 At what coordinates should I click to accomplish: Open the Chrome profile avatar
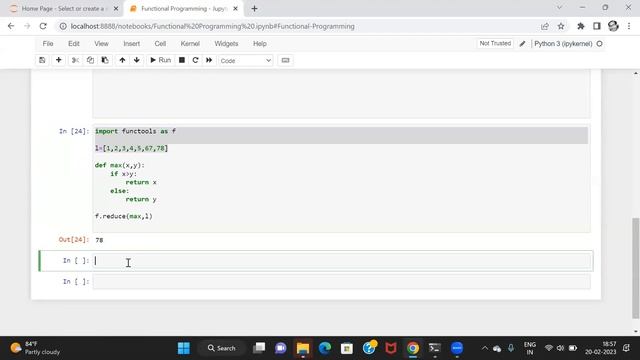(x=613, y=26)
